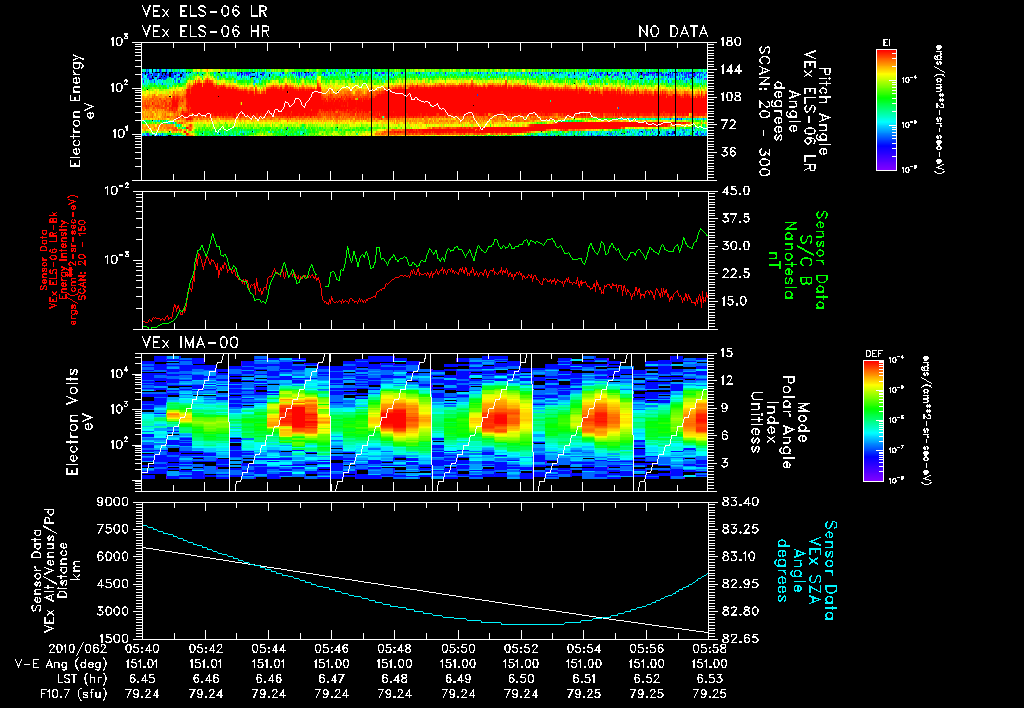Image resolution: width=1024 pixels, height=708 pixels.
Task: Click the LST value 6.47
Action: click(331, 679)
